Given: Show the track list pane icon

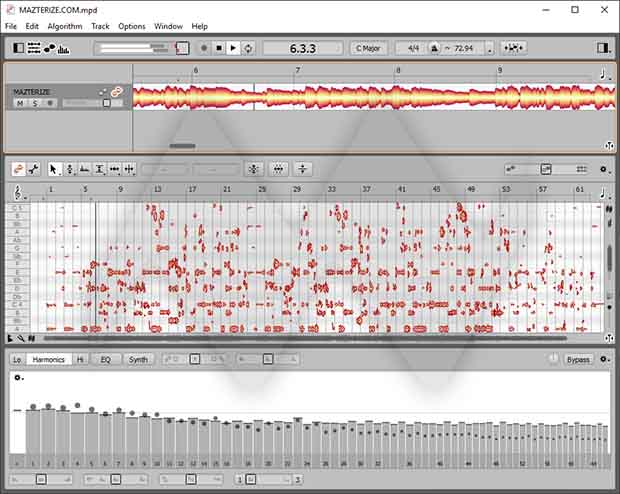Looking at the screenshot, I should tap(34, 48).
